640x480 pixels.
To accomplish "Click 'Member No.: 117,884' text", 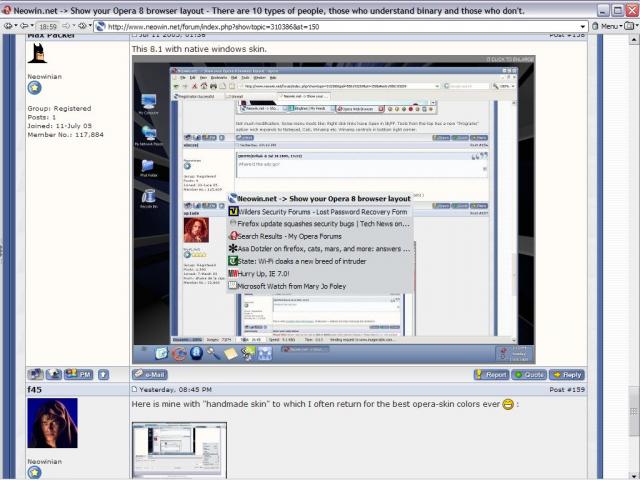I will pyautogui.click(x=65, y=135).
